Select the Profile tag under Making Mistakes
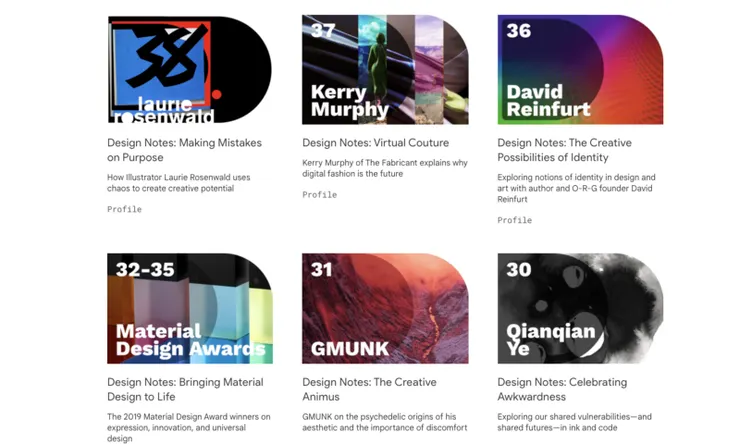The width and height of the screenshot is (740, 444). pos(124,209)
